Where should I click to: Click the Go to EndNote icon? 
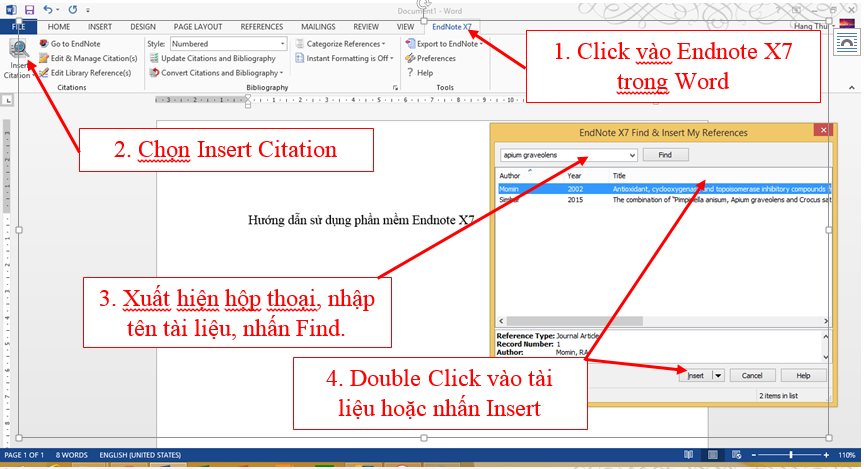point(44,44)
